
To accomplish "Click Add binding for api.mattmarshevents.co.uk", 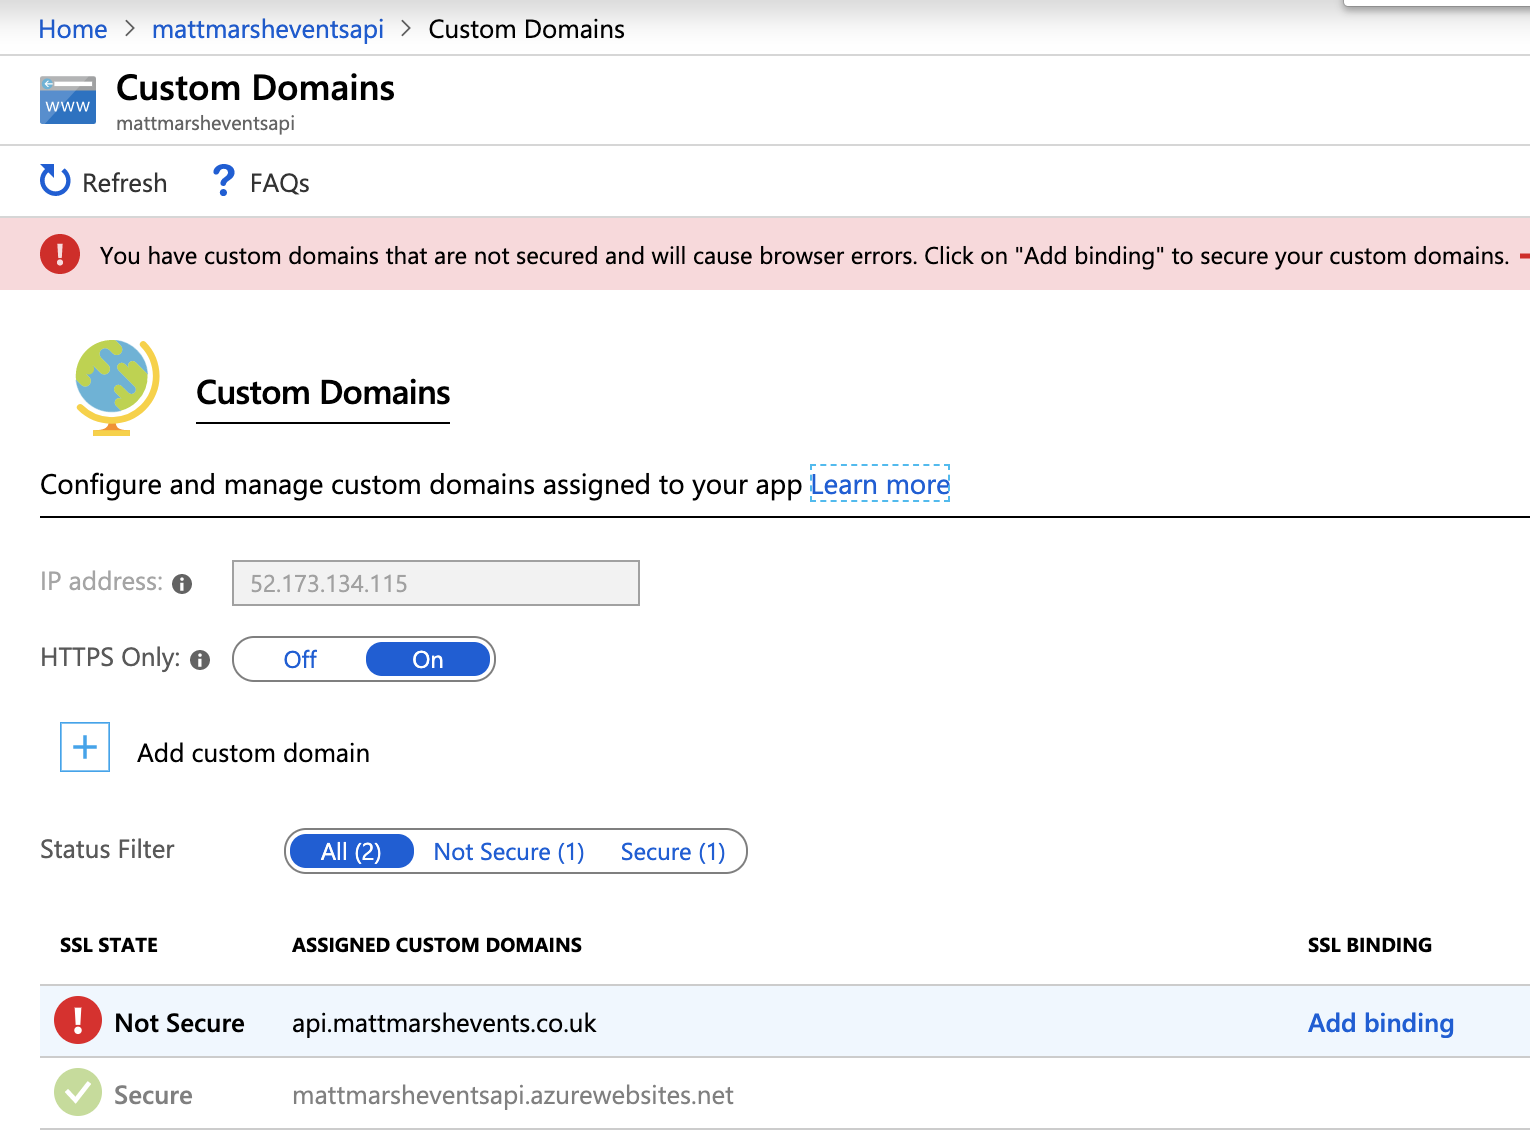I will (1380, 1023).
